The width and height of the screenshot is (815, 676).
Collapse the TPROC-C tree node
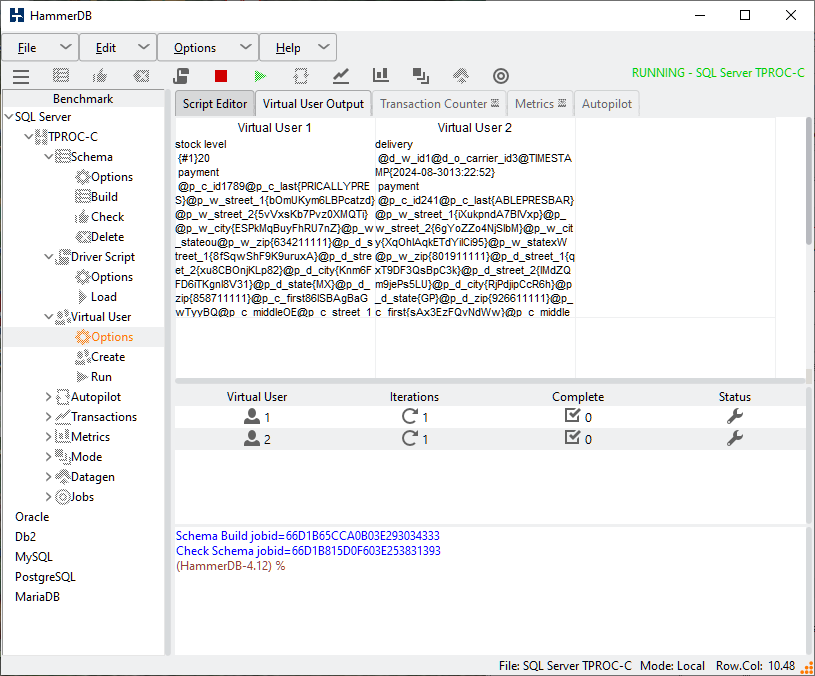tap(29, 137)
